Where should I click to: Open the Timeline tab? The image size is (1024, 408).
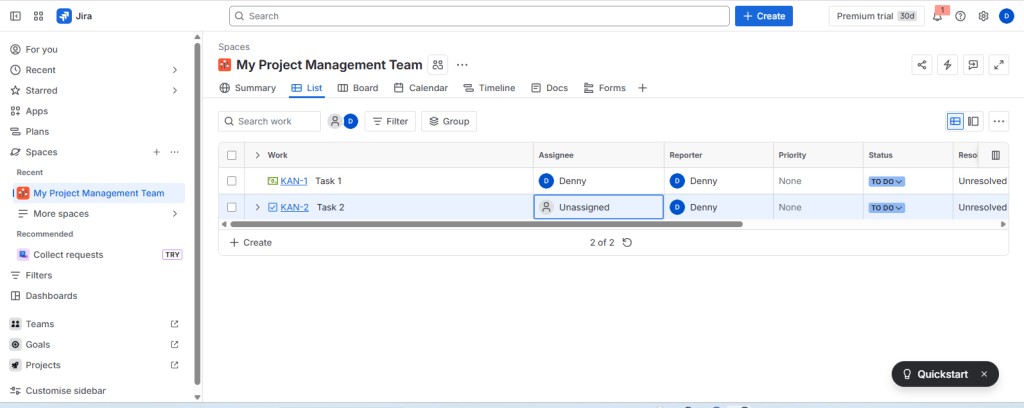click(x=489, y=87)
